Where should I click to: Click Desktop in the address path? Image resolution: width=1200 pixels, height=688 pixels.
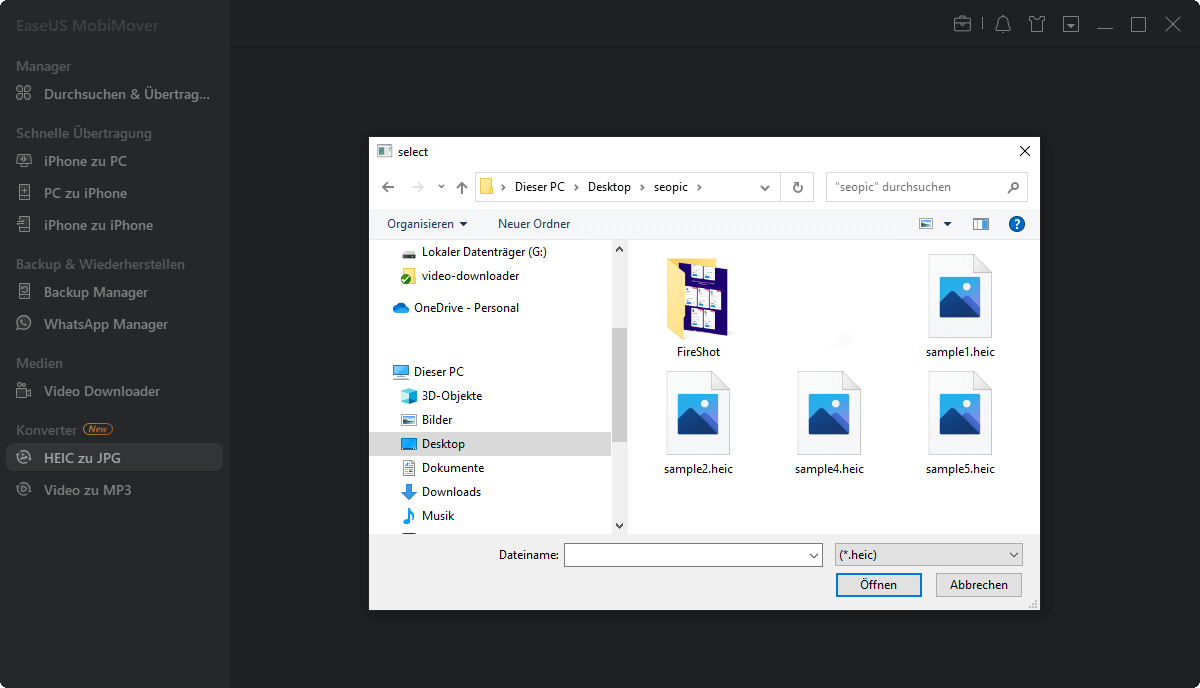(x=609, y=187)
